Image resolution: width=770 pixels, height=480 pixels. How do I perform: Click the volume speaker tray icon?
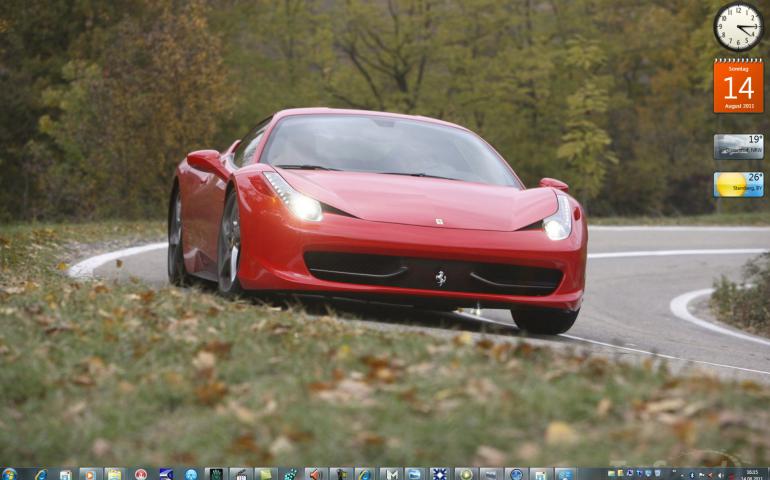coord(720,476)
